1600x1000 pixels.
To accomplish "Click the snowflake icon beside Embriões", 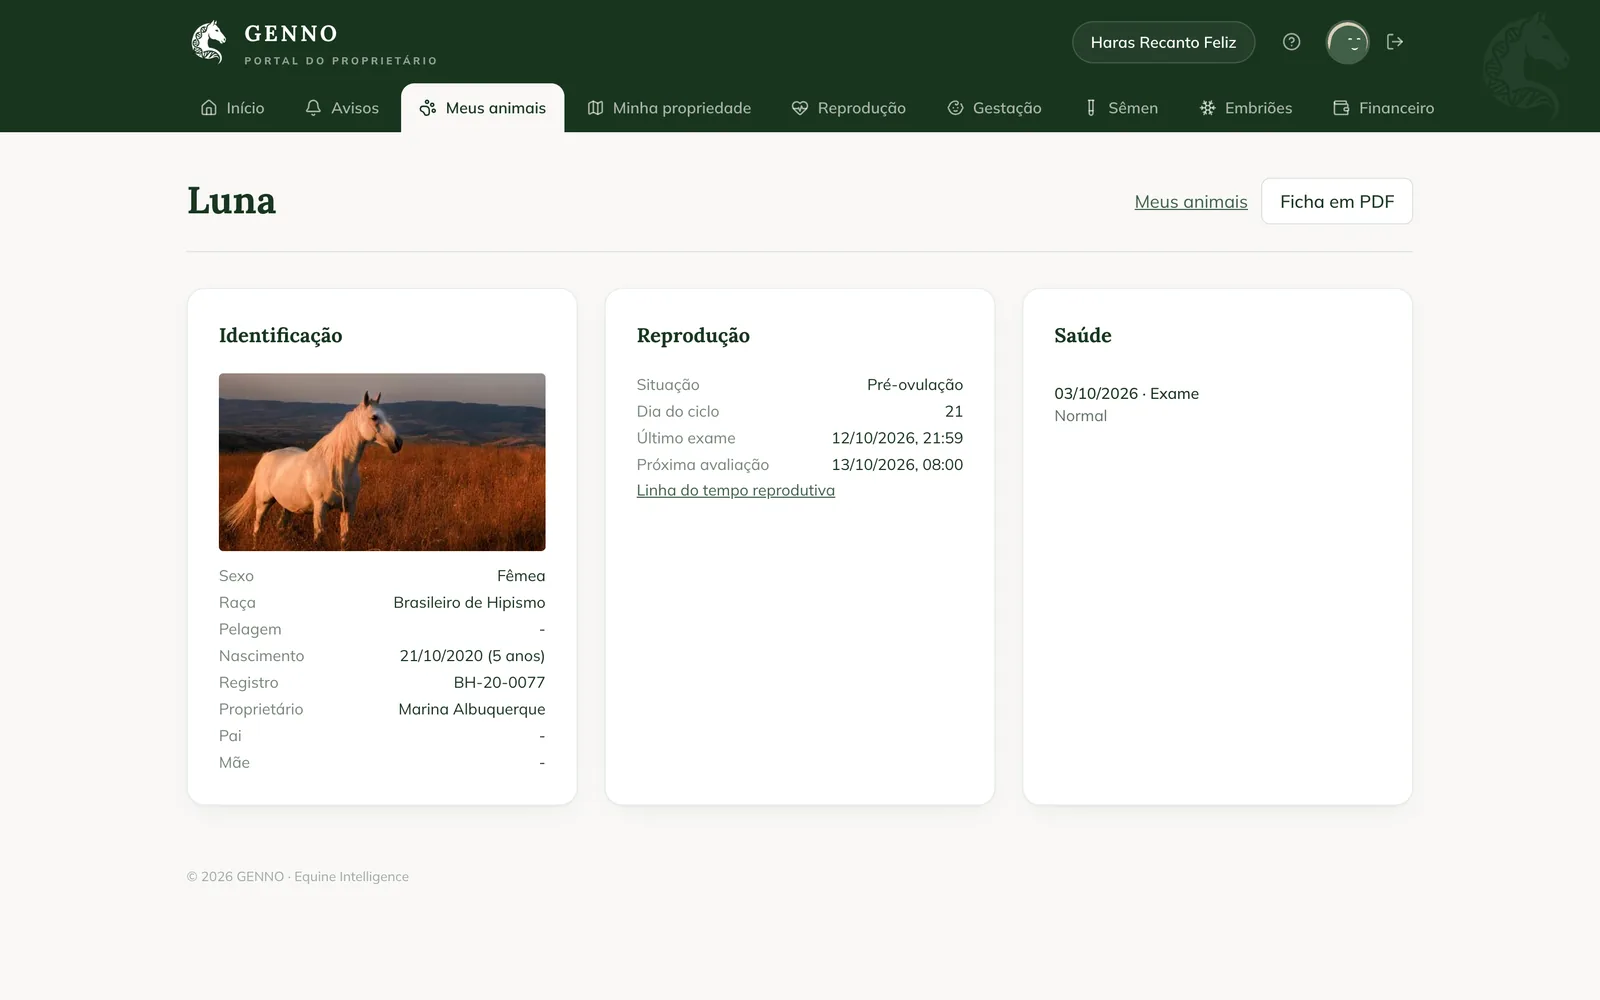I will tap(1207, 108).
